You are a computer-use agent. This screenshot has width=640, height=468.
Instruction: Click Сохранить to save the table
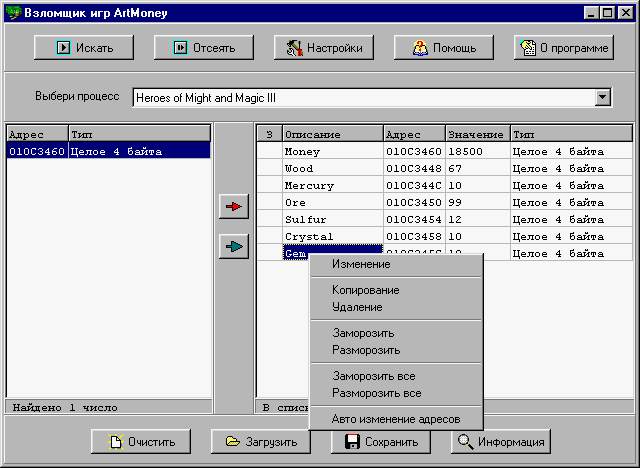(381, 442)
